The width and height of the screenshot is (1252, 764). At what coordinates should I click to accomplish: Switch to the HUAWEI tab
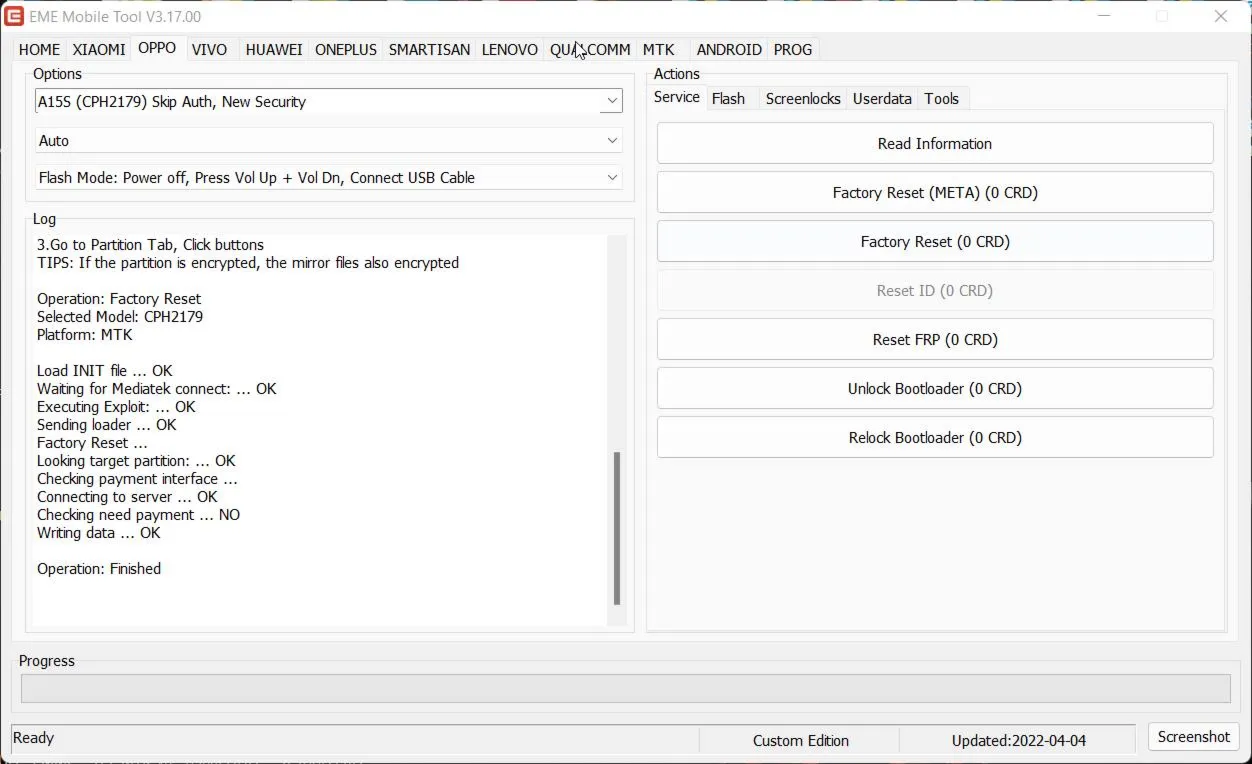pos(274,49)
